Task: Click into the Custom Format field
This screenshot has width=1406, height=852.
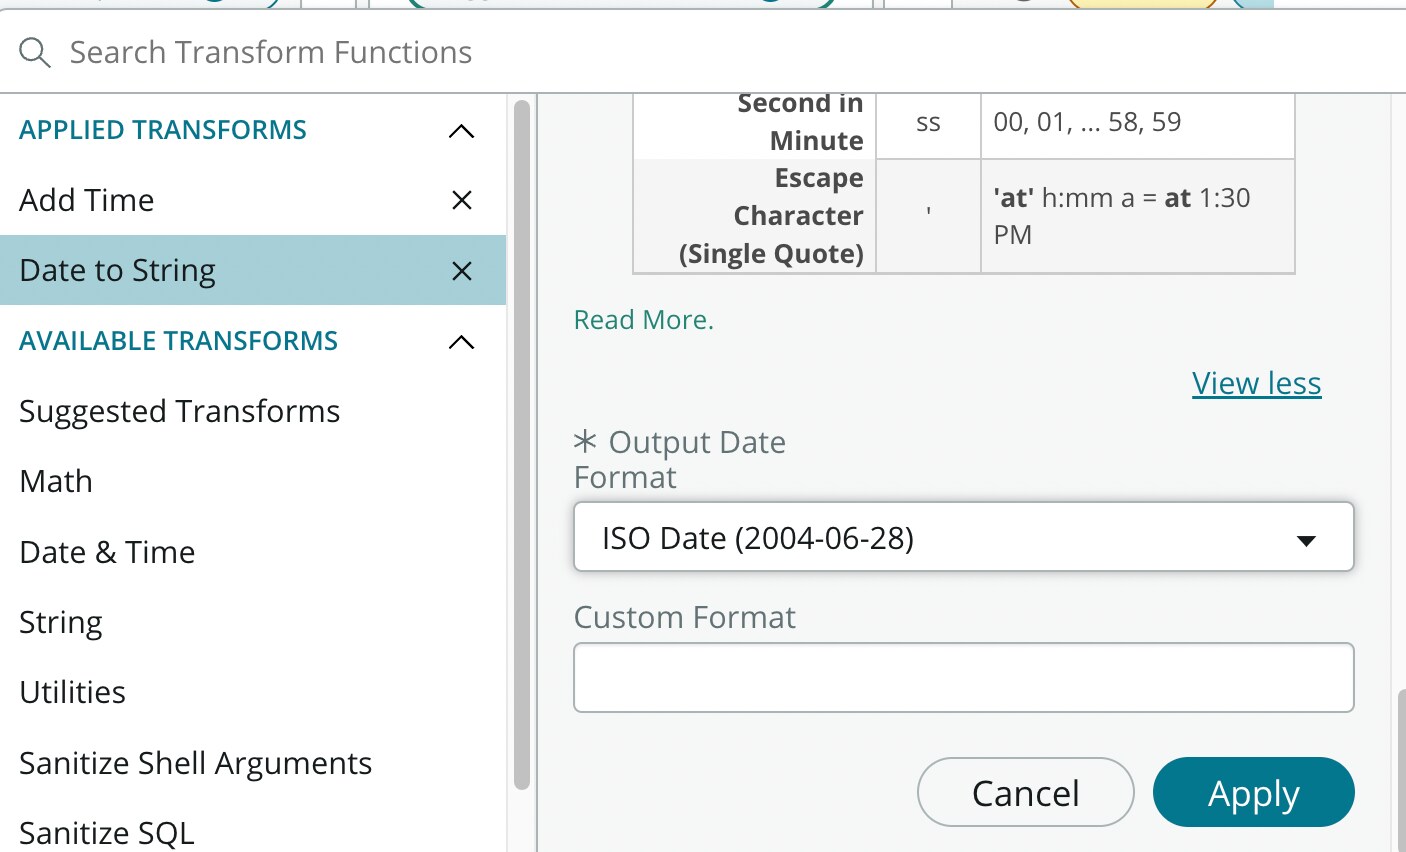Action: click(x=963, y=678)
